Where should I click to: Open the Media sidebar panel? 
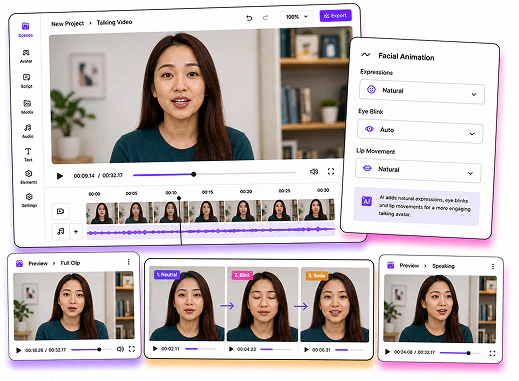27,107
